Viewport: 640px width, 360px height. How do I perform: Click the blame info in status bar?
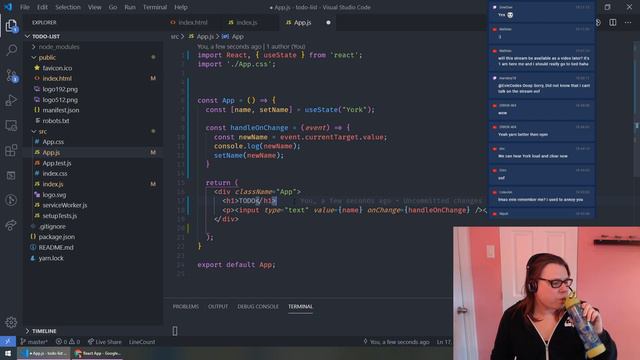pos(396,342)
